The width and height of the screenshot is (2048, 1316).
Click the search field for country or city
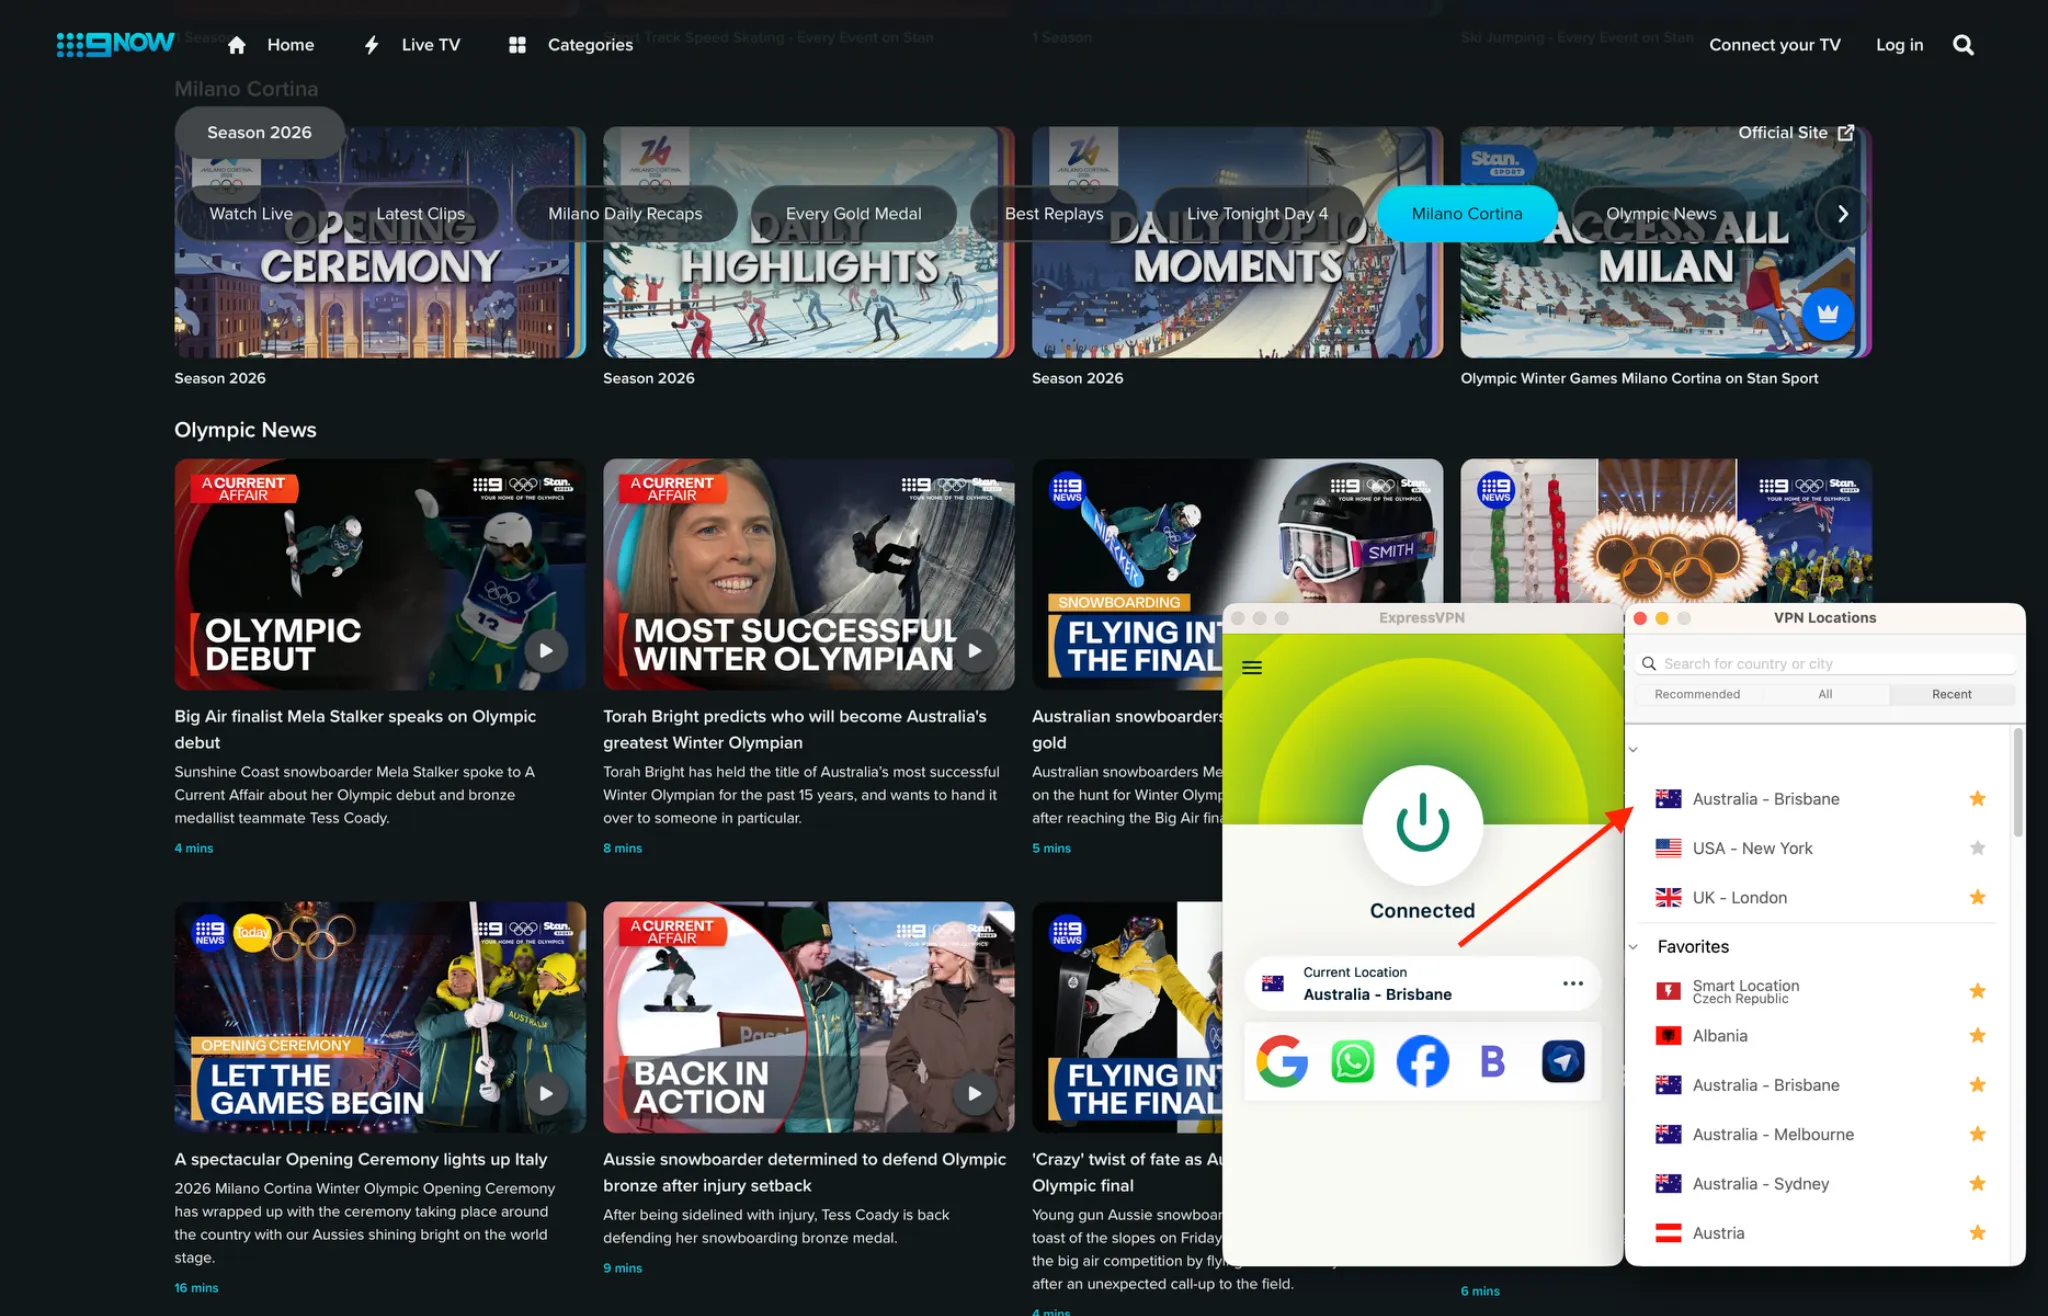[x=1823, y=663]
